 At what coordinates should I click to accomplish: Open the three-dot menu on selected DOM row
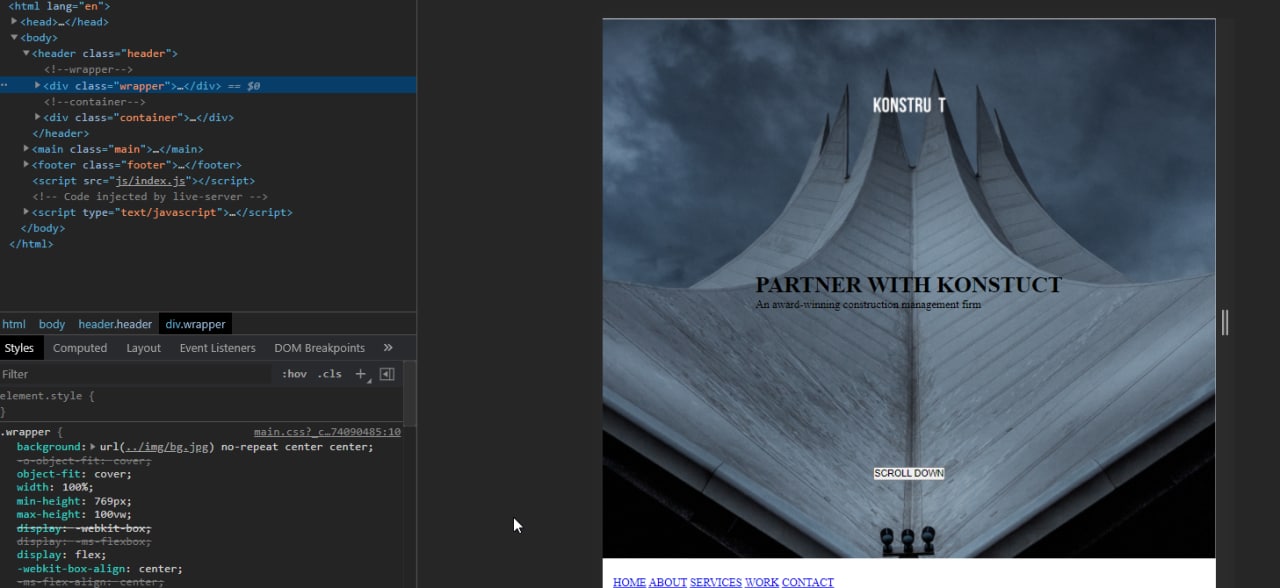coord(4,86)
